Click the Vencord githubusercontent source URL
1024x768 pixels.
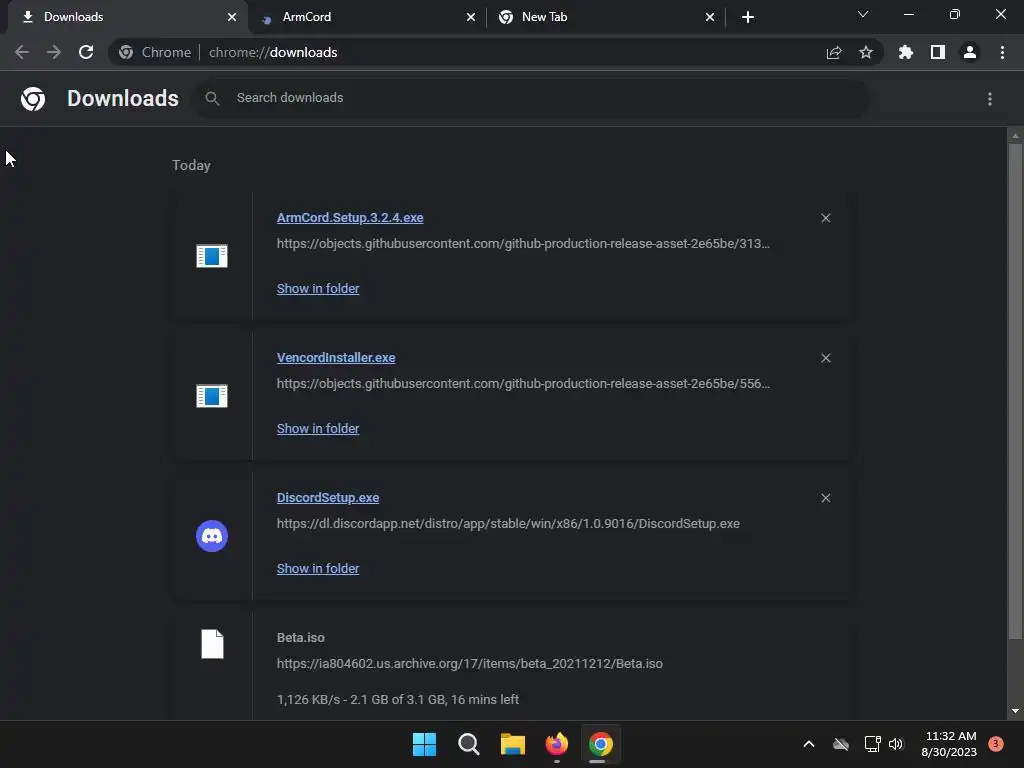point(523,383)
